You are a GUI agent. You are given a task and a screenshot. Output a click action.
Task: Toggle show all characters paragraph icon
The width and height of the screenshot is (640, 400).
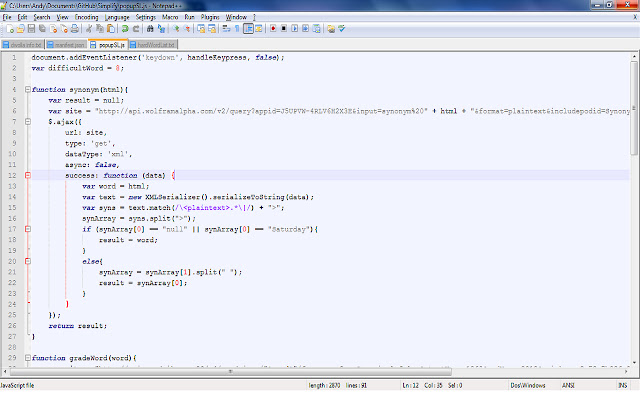click(x=237, y=29)
